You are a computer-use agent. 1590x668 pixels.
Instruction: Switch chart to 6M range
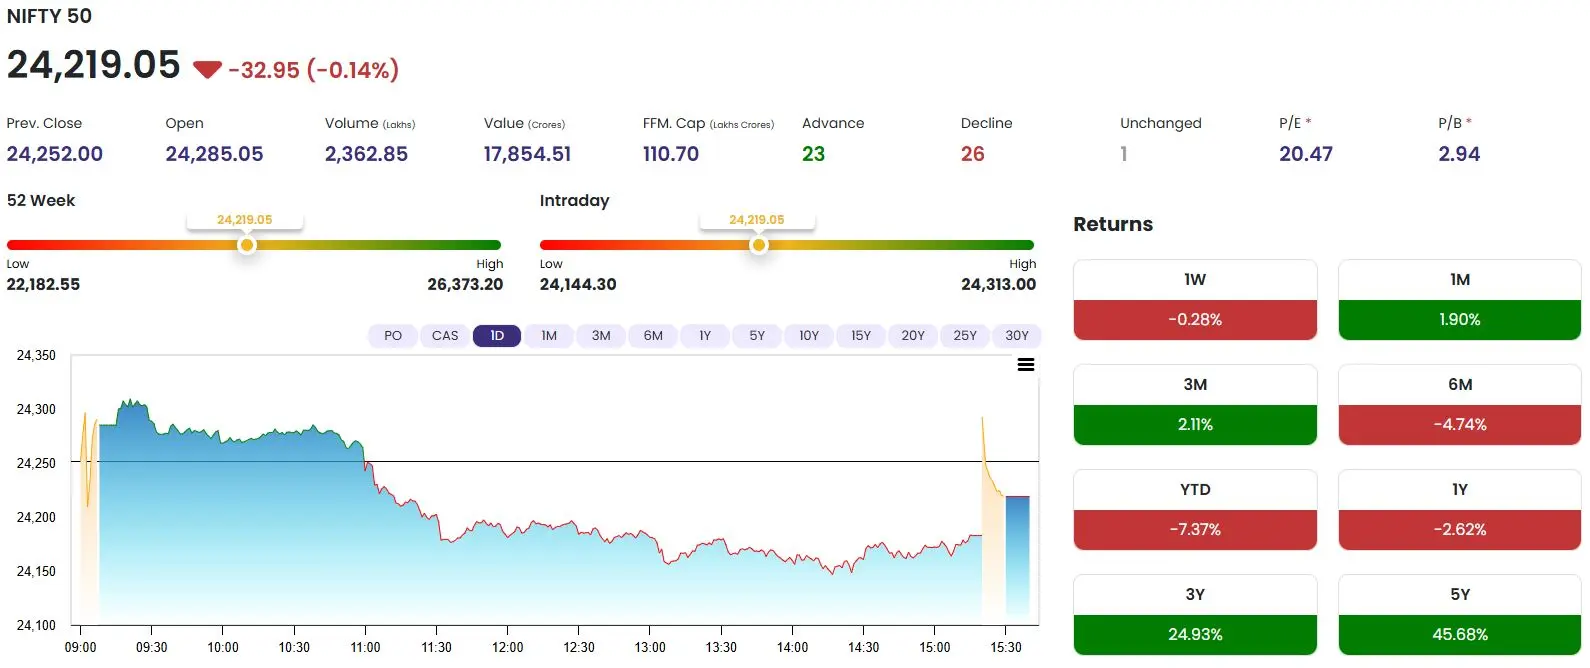point(653,335)
